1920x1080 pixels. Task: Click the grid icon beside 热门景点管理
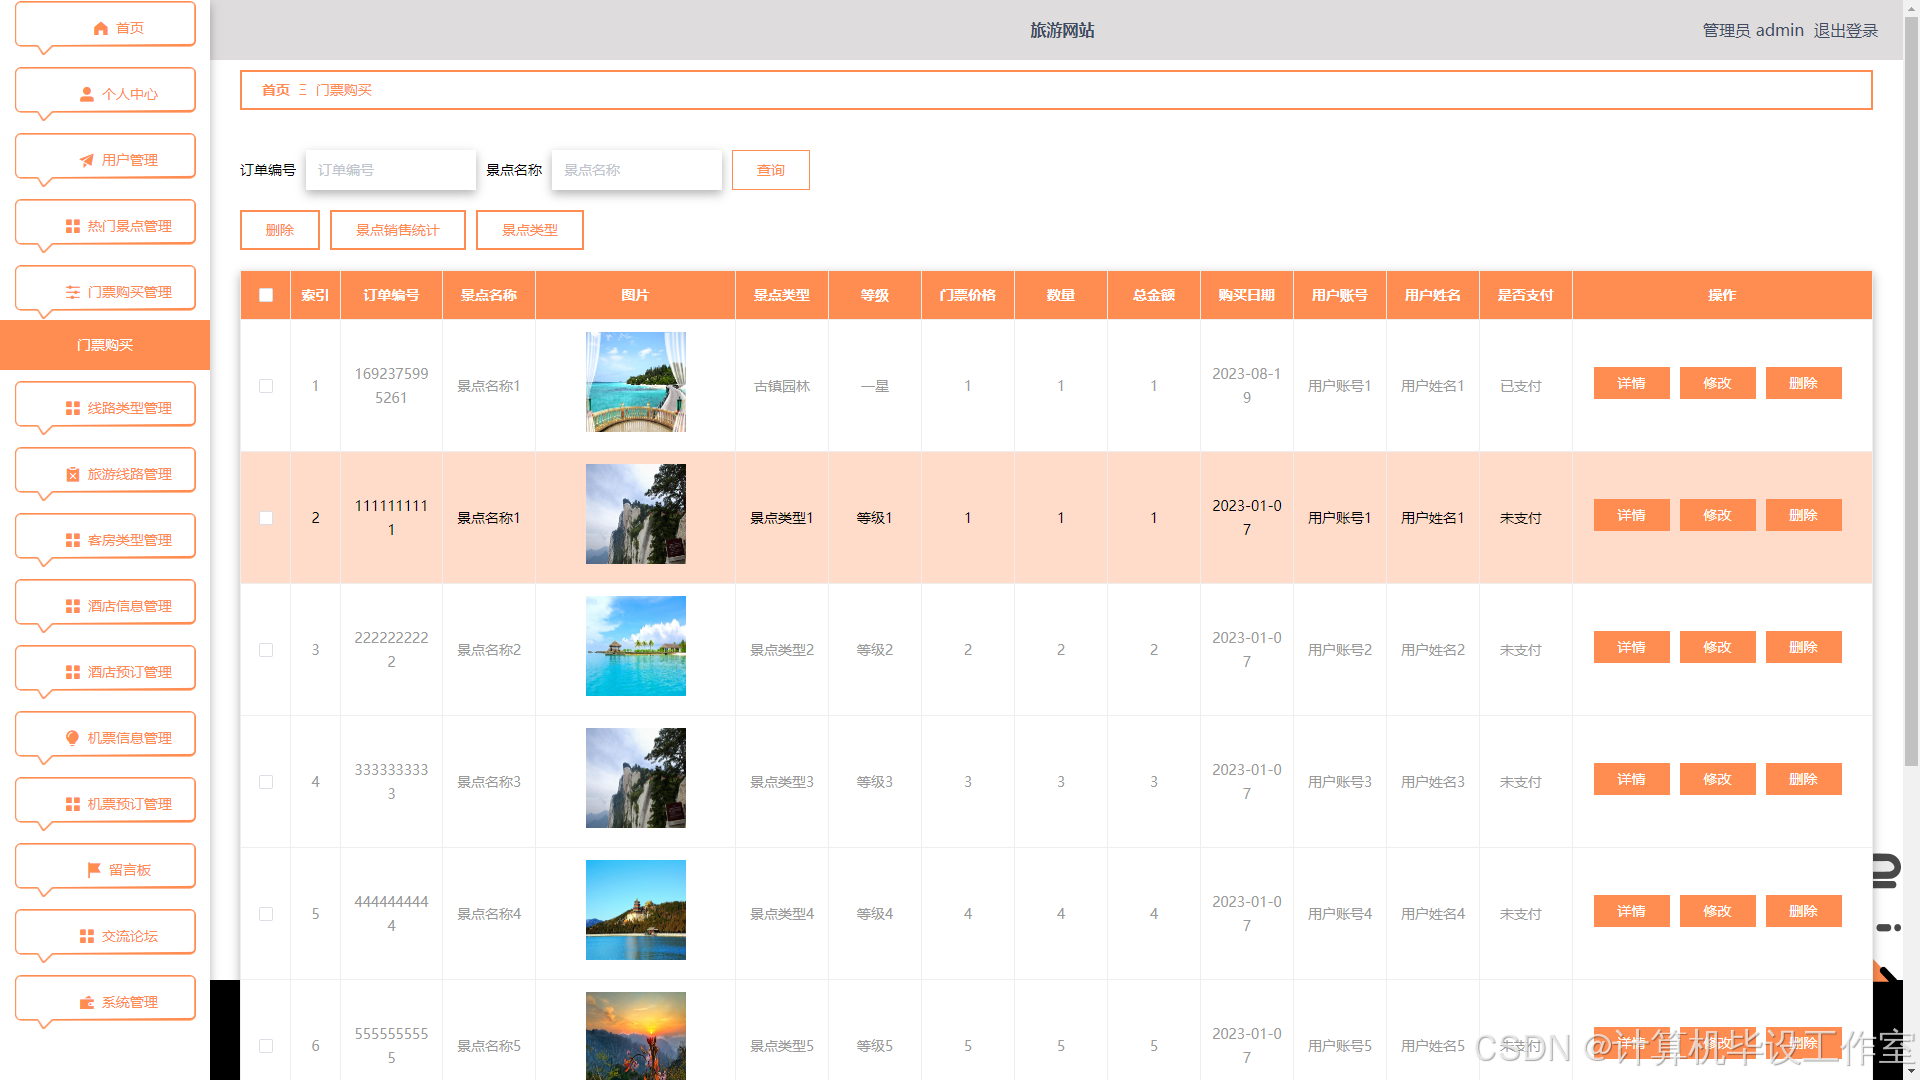(x=72, y=226)
